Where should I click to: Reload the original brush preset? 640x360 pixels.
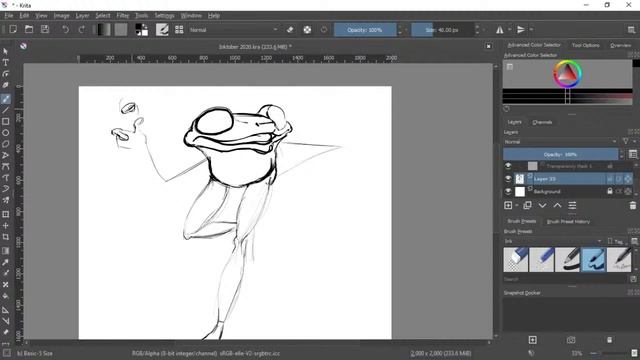tap(324, 29)
